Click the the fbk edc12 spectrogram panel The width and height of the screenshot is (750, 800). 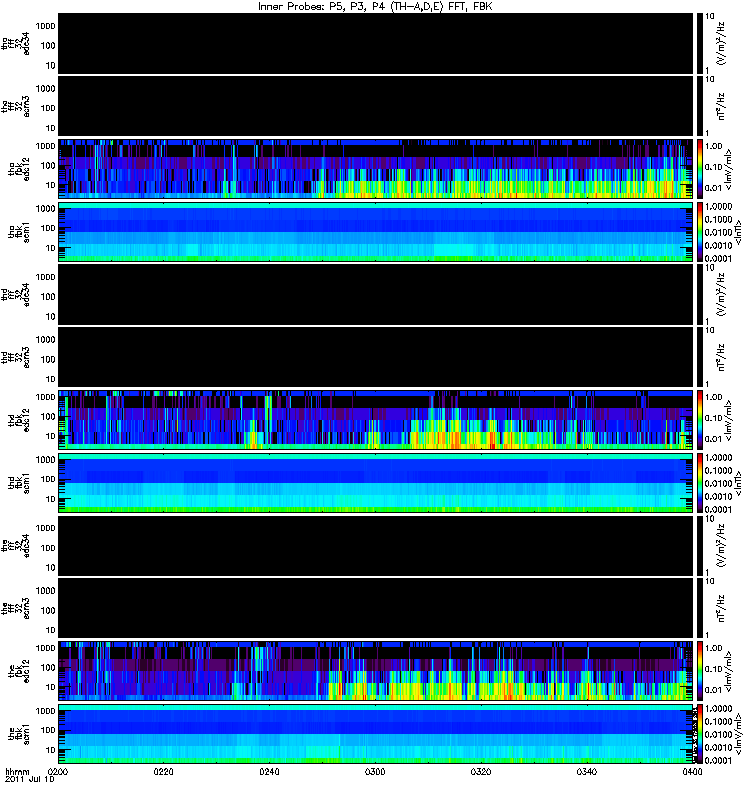point(376,671)
